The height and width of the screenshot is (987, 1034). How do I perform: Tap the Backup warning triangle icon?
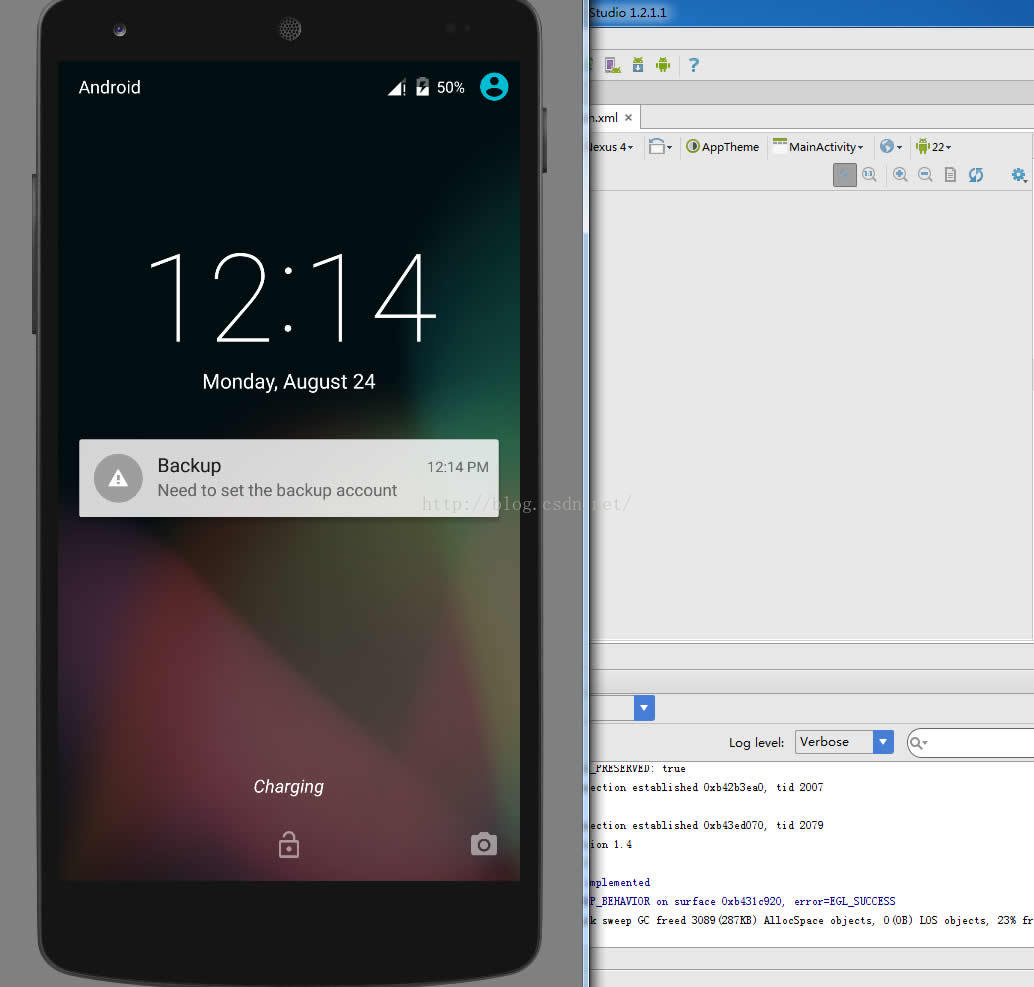[118, 478]
